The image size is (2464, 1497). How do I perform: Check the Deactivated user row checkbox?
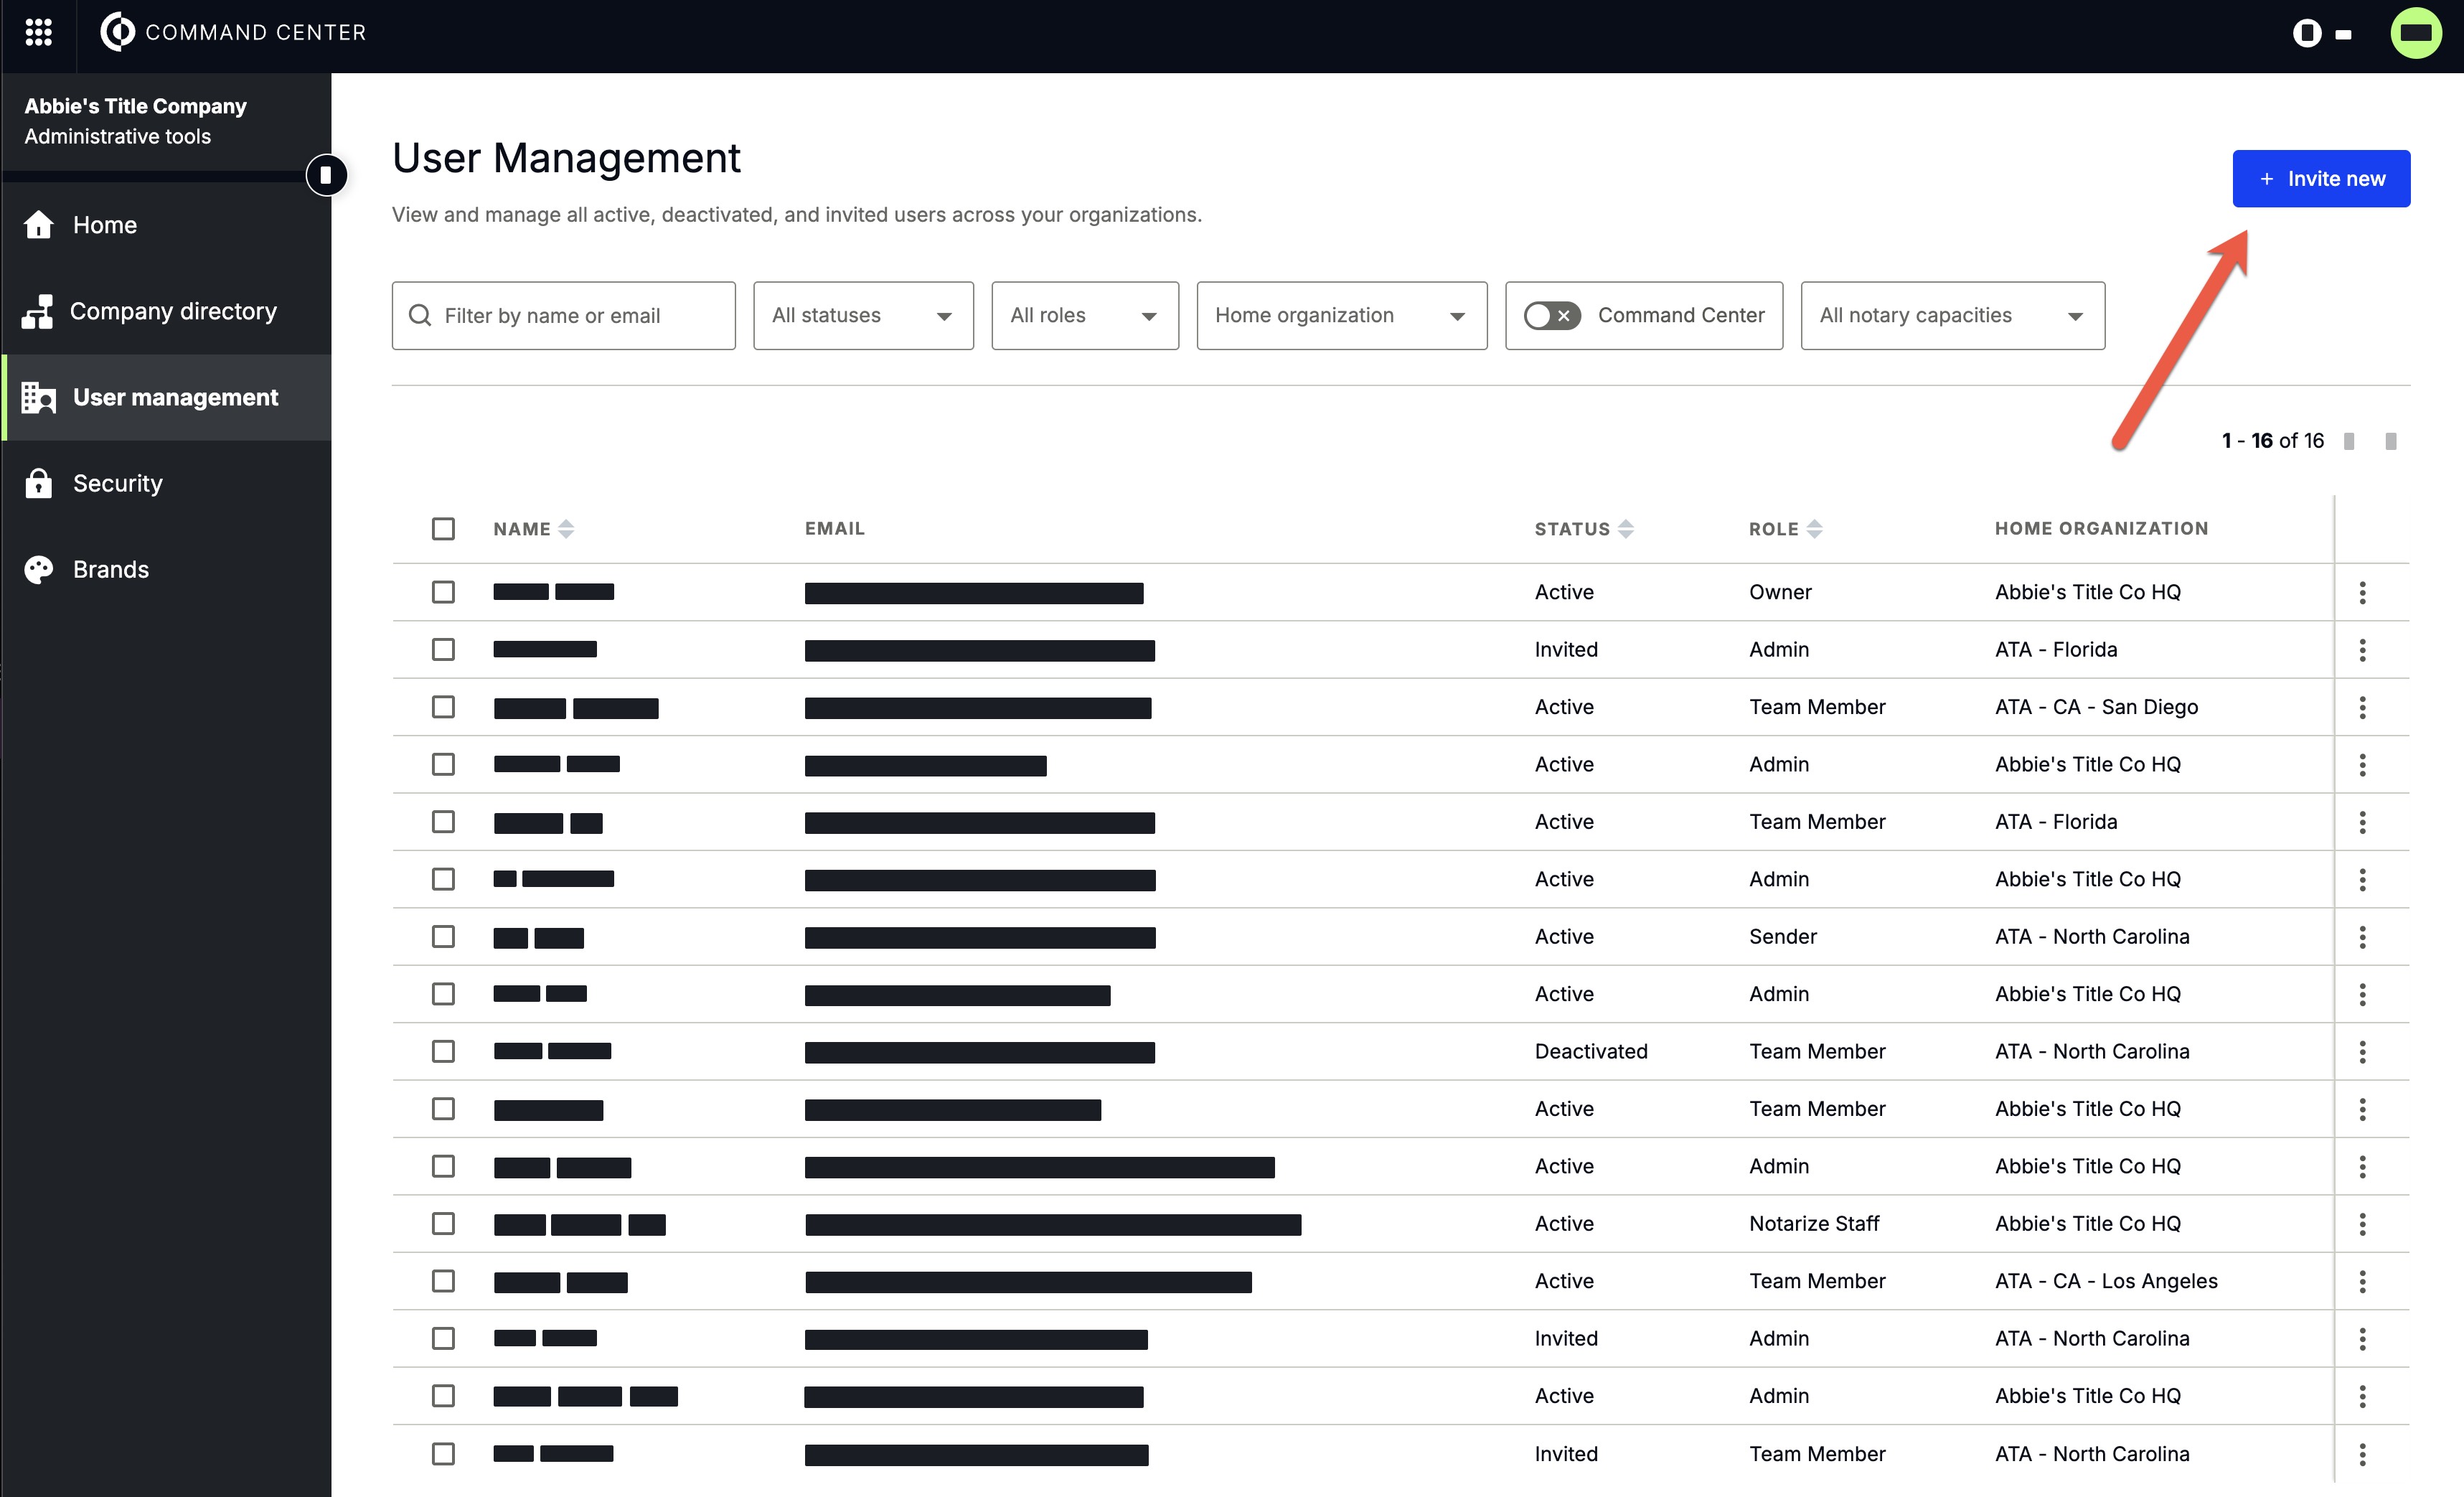[443, 1052]
